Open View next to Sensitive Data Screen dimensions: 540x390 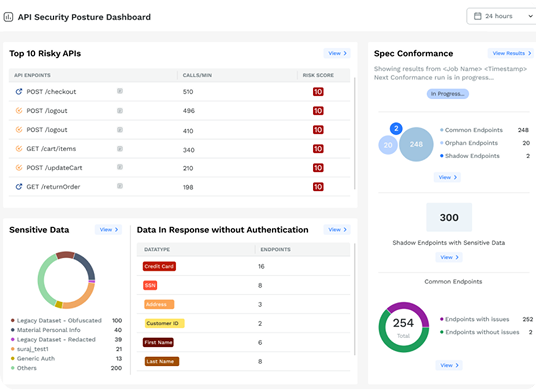click(x=108, y=229)
